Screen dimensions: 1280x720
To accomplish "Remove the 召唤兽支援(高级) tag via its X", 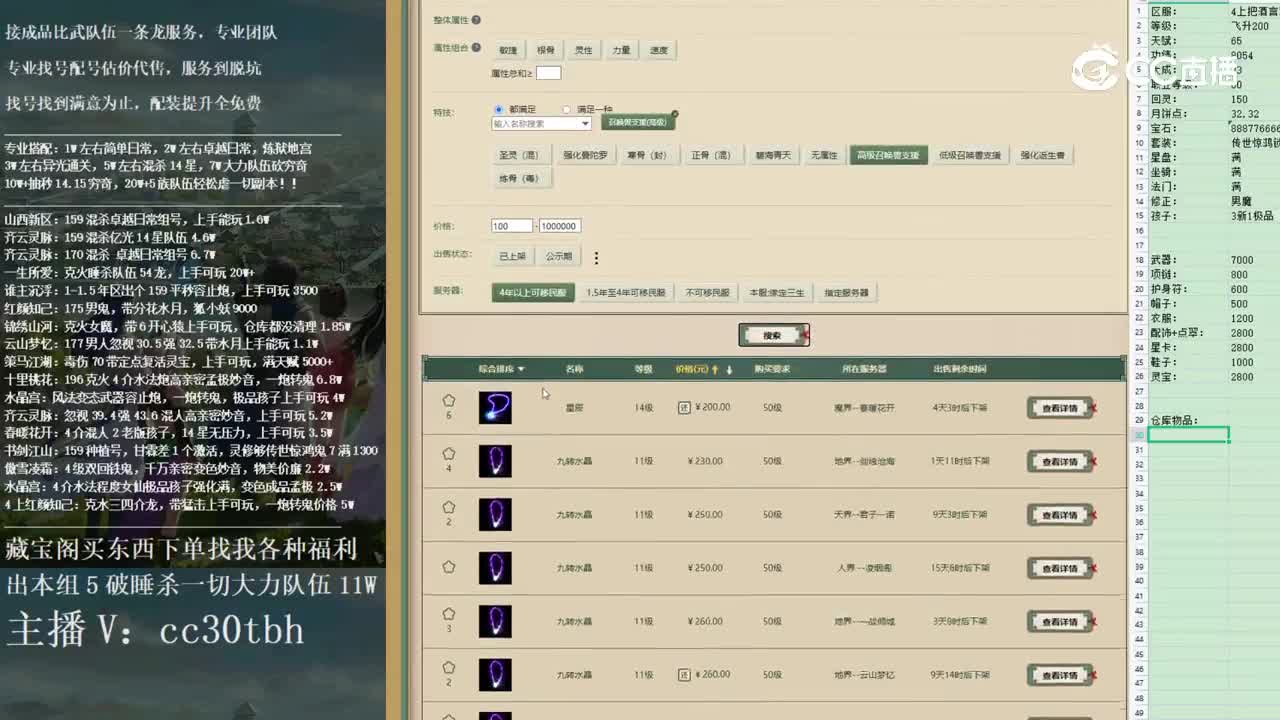I will 676,113.
